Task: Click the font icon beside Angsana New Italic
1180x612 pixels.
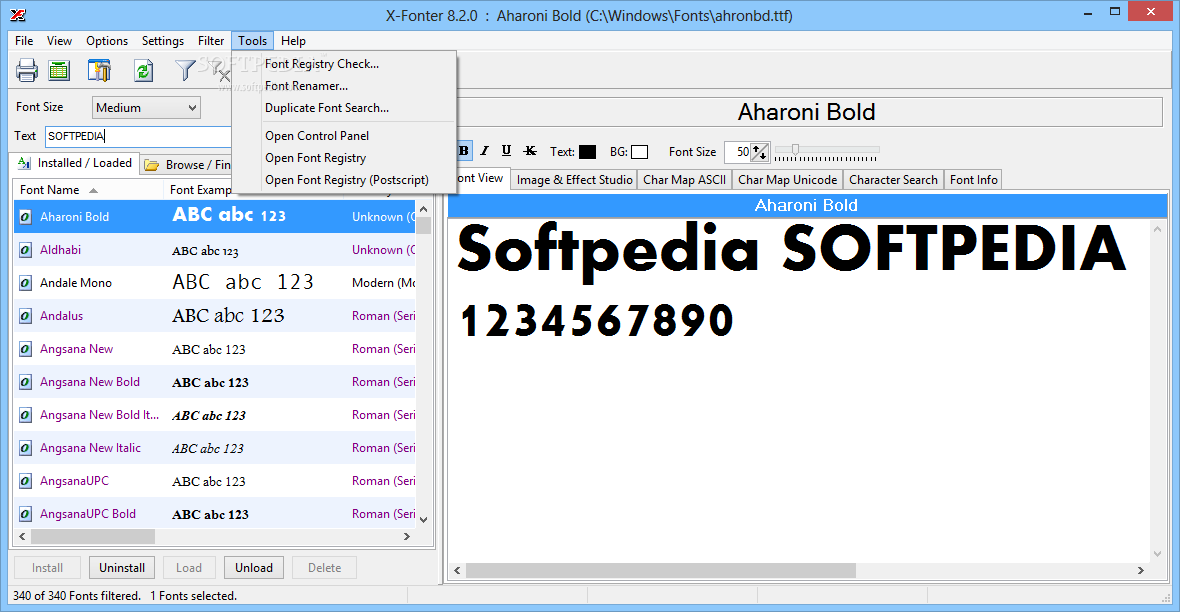Action: (x=25, y=448)
